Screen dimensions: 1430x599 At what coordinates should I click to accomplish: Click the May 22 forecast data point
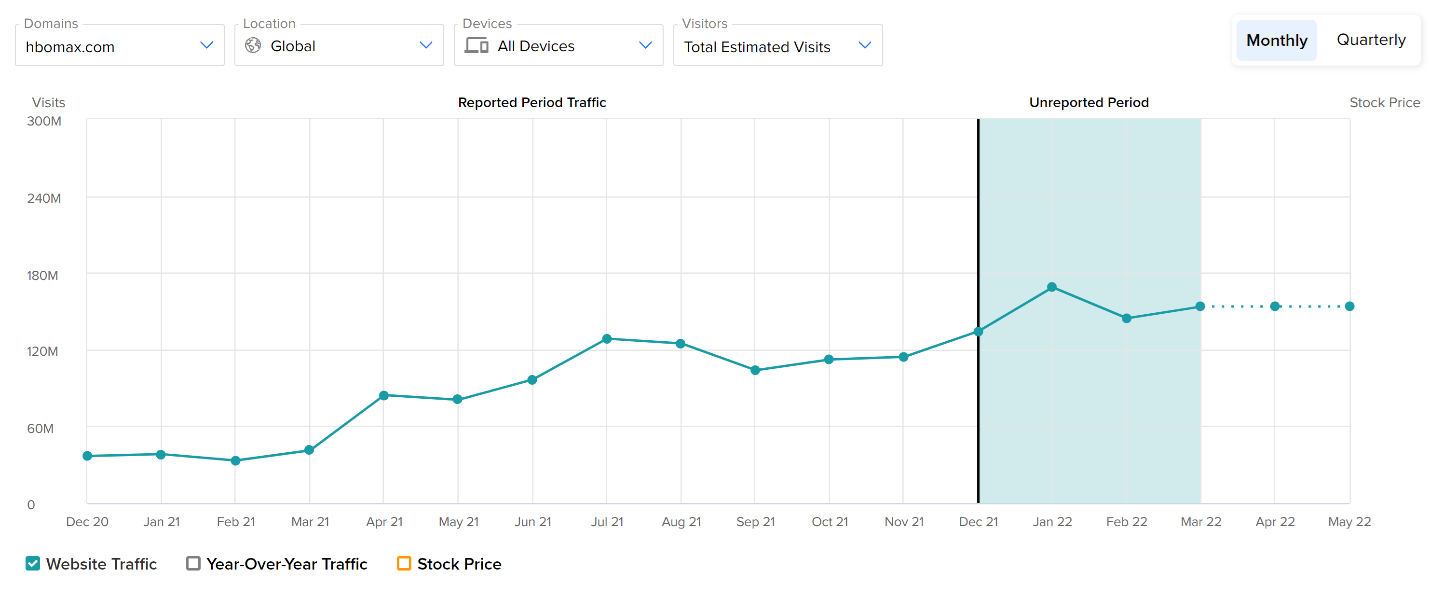(1350, 306)
